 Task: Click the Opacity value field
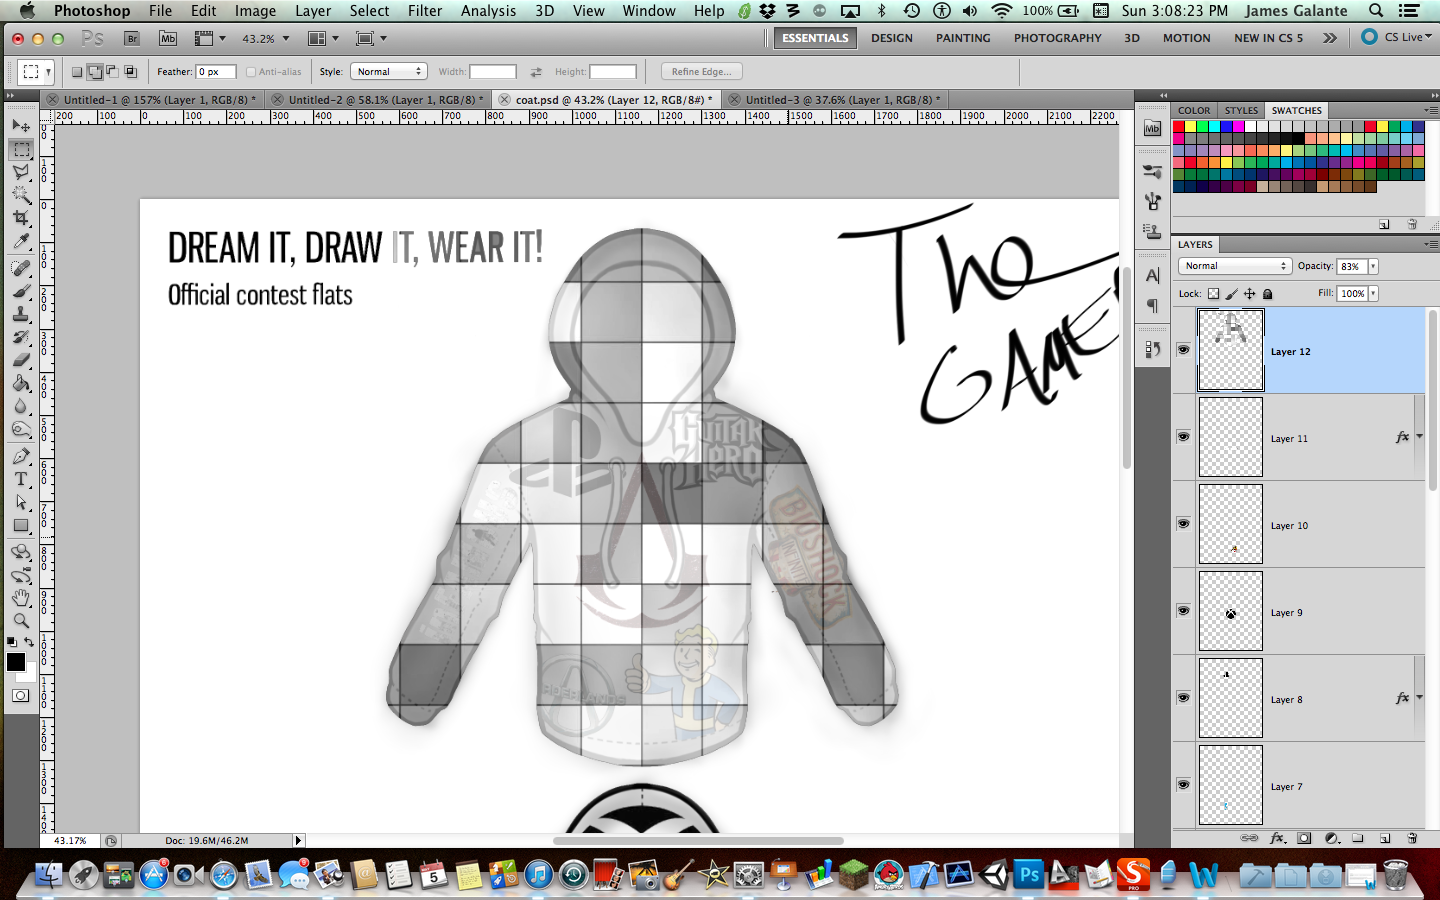pos(1351,266)
